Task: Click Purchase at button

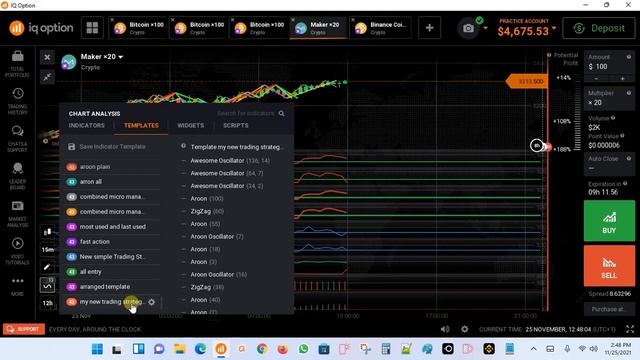Action: click(x=609, y=309)
